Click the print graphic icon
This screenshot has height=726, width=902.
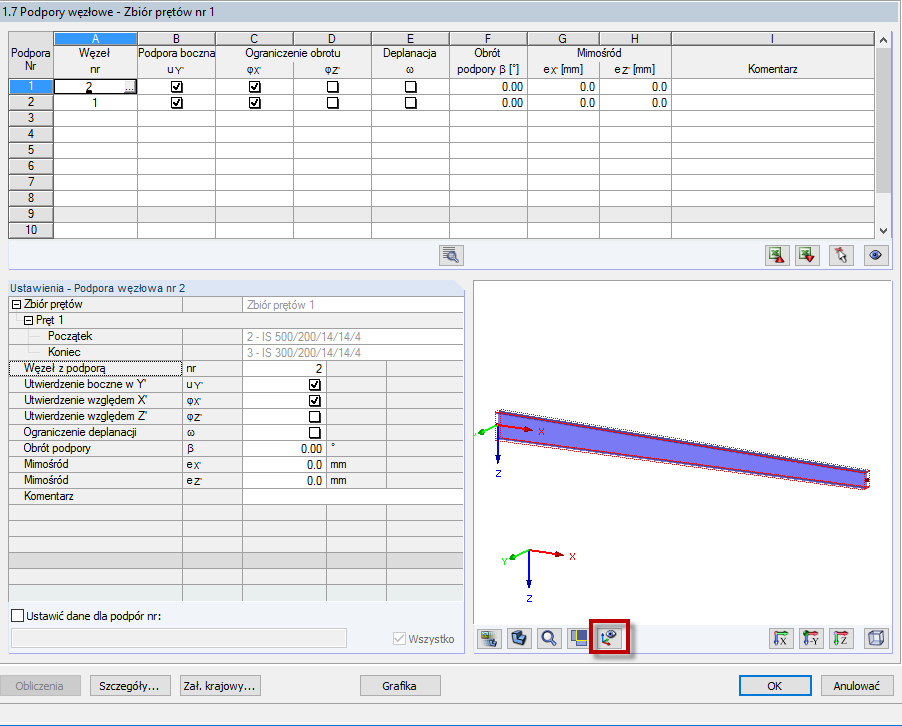489,638
